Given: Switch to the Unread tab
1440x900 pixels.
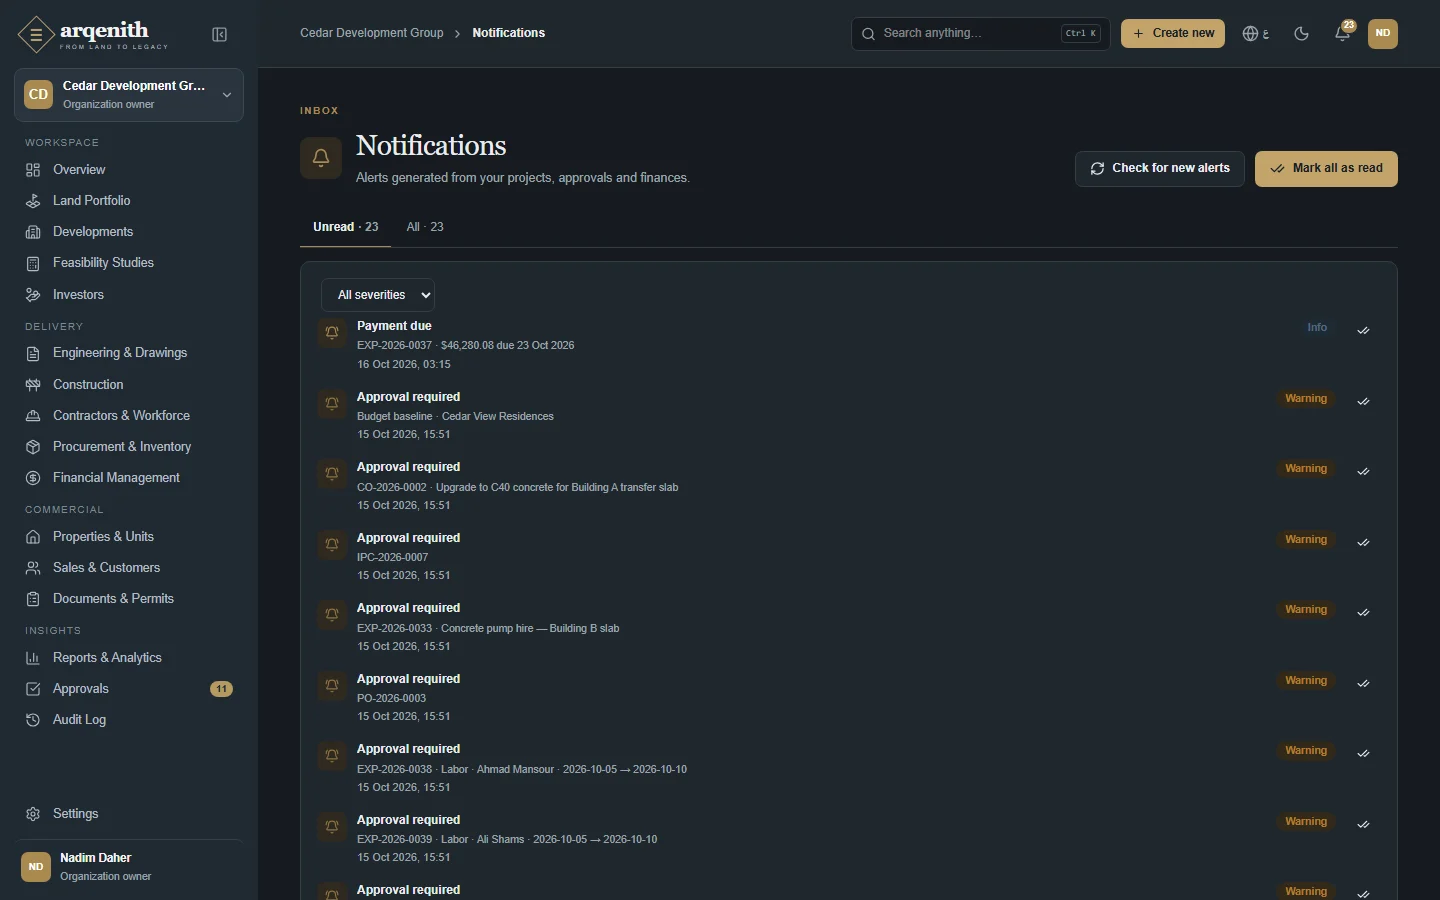Looking at the screenshot, I should (x=346, y=227).
